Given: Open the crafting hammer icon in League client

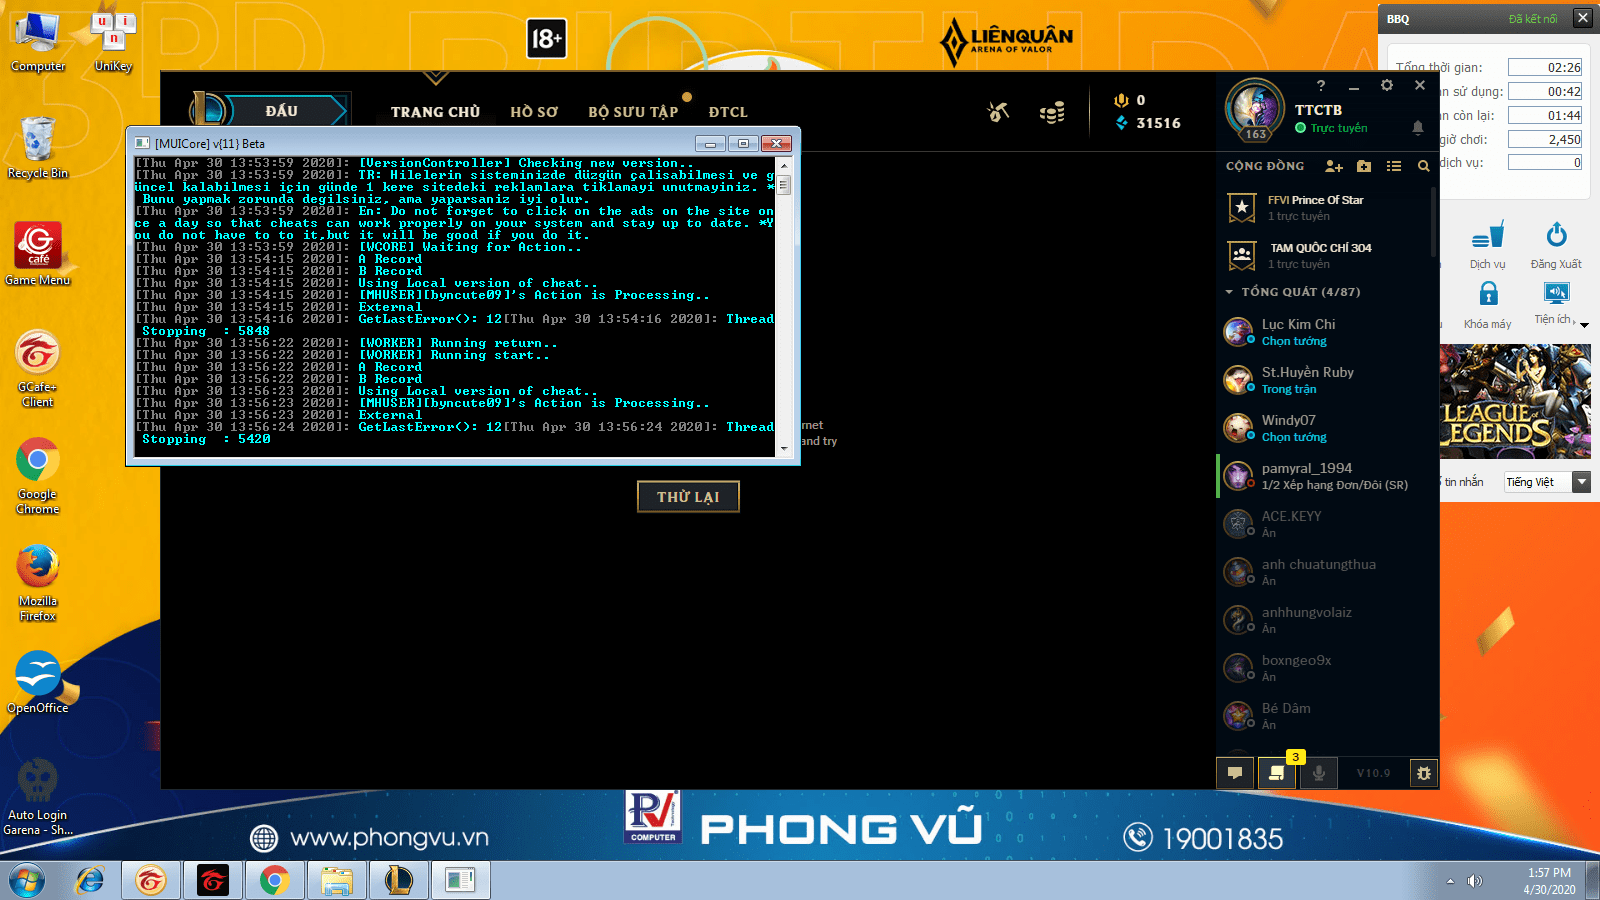Looking at the screenshot, I should coord(998,112).
